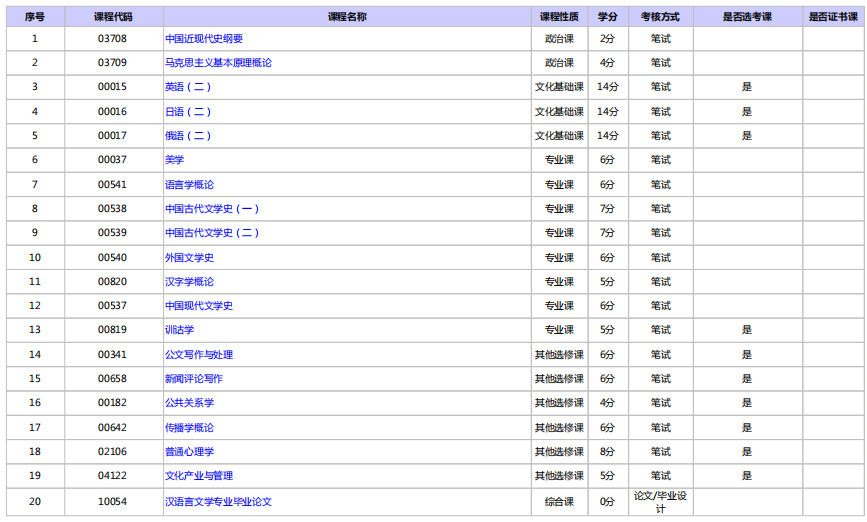867x522 pixels.
Task: Click the 美学 course link
Action: [x=174, y=160]
